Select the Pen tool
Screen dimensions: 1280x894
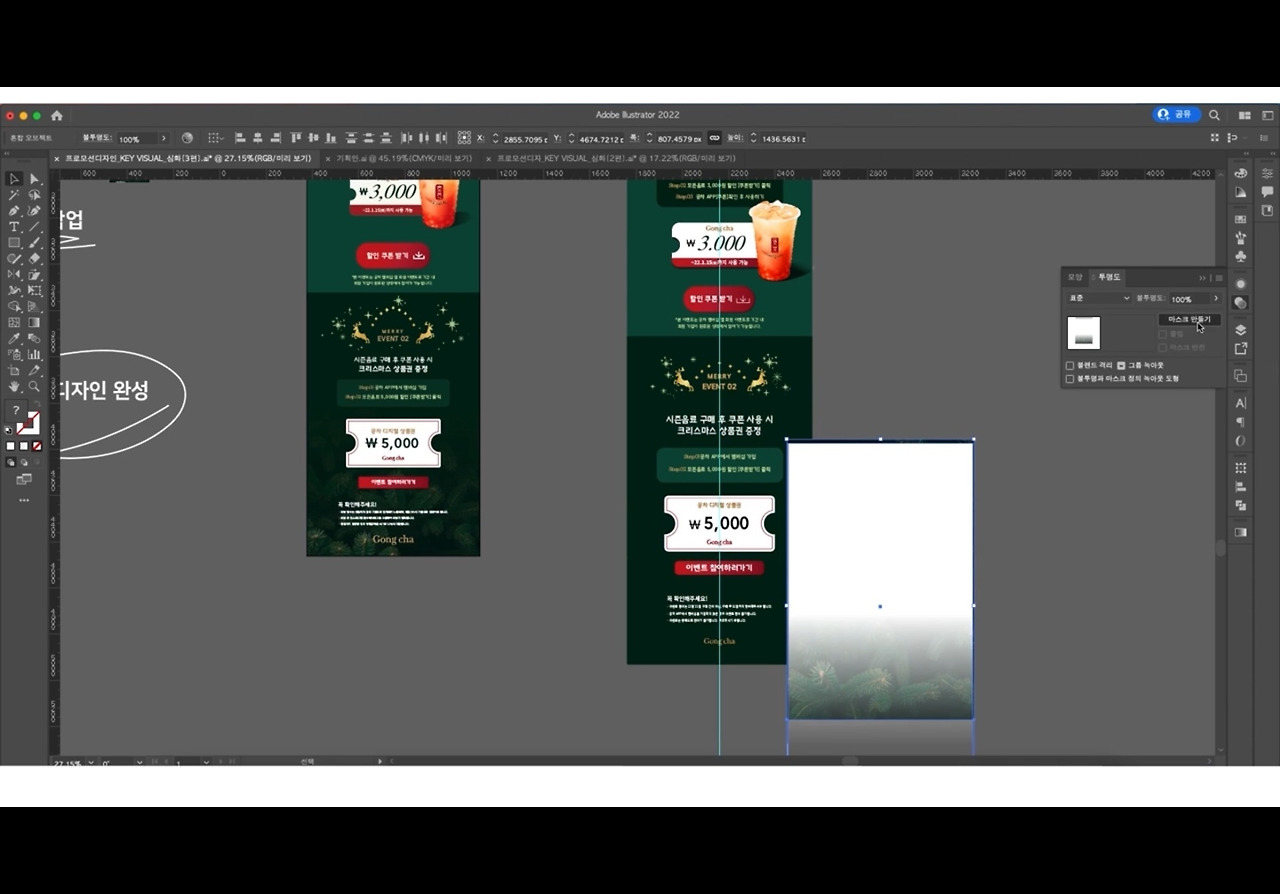[x=15, y=211]
